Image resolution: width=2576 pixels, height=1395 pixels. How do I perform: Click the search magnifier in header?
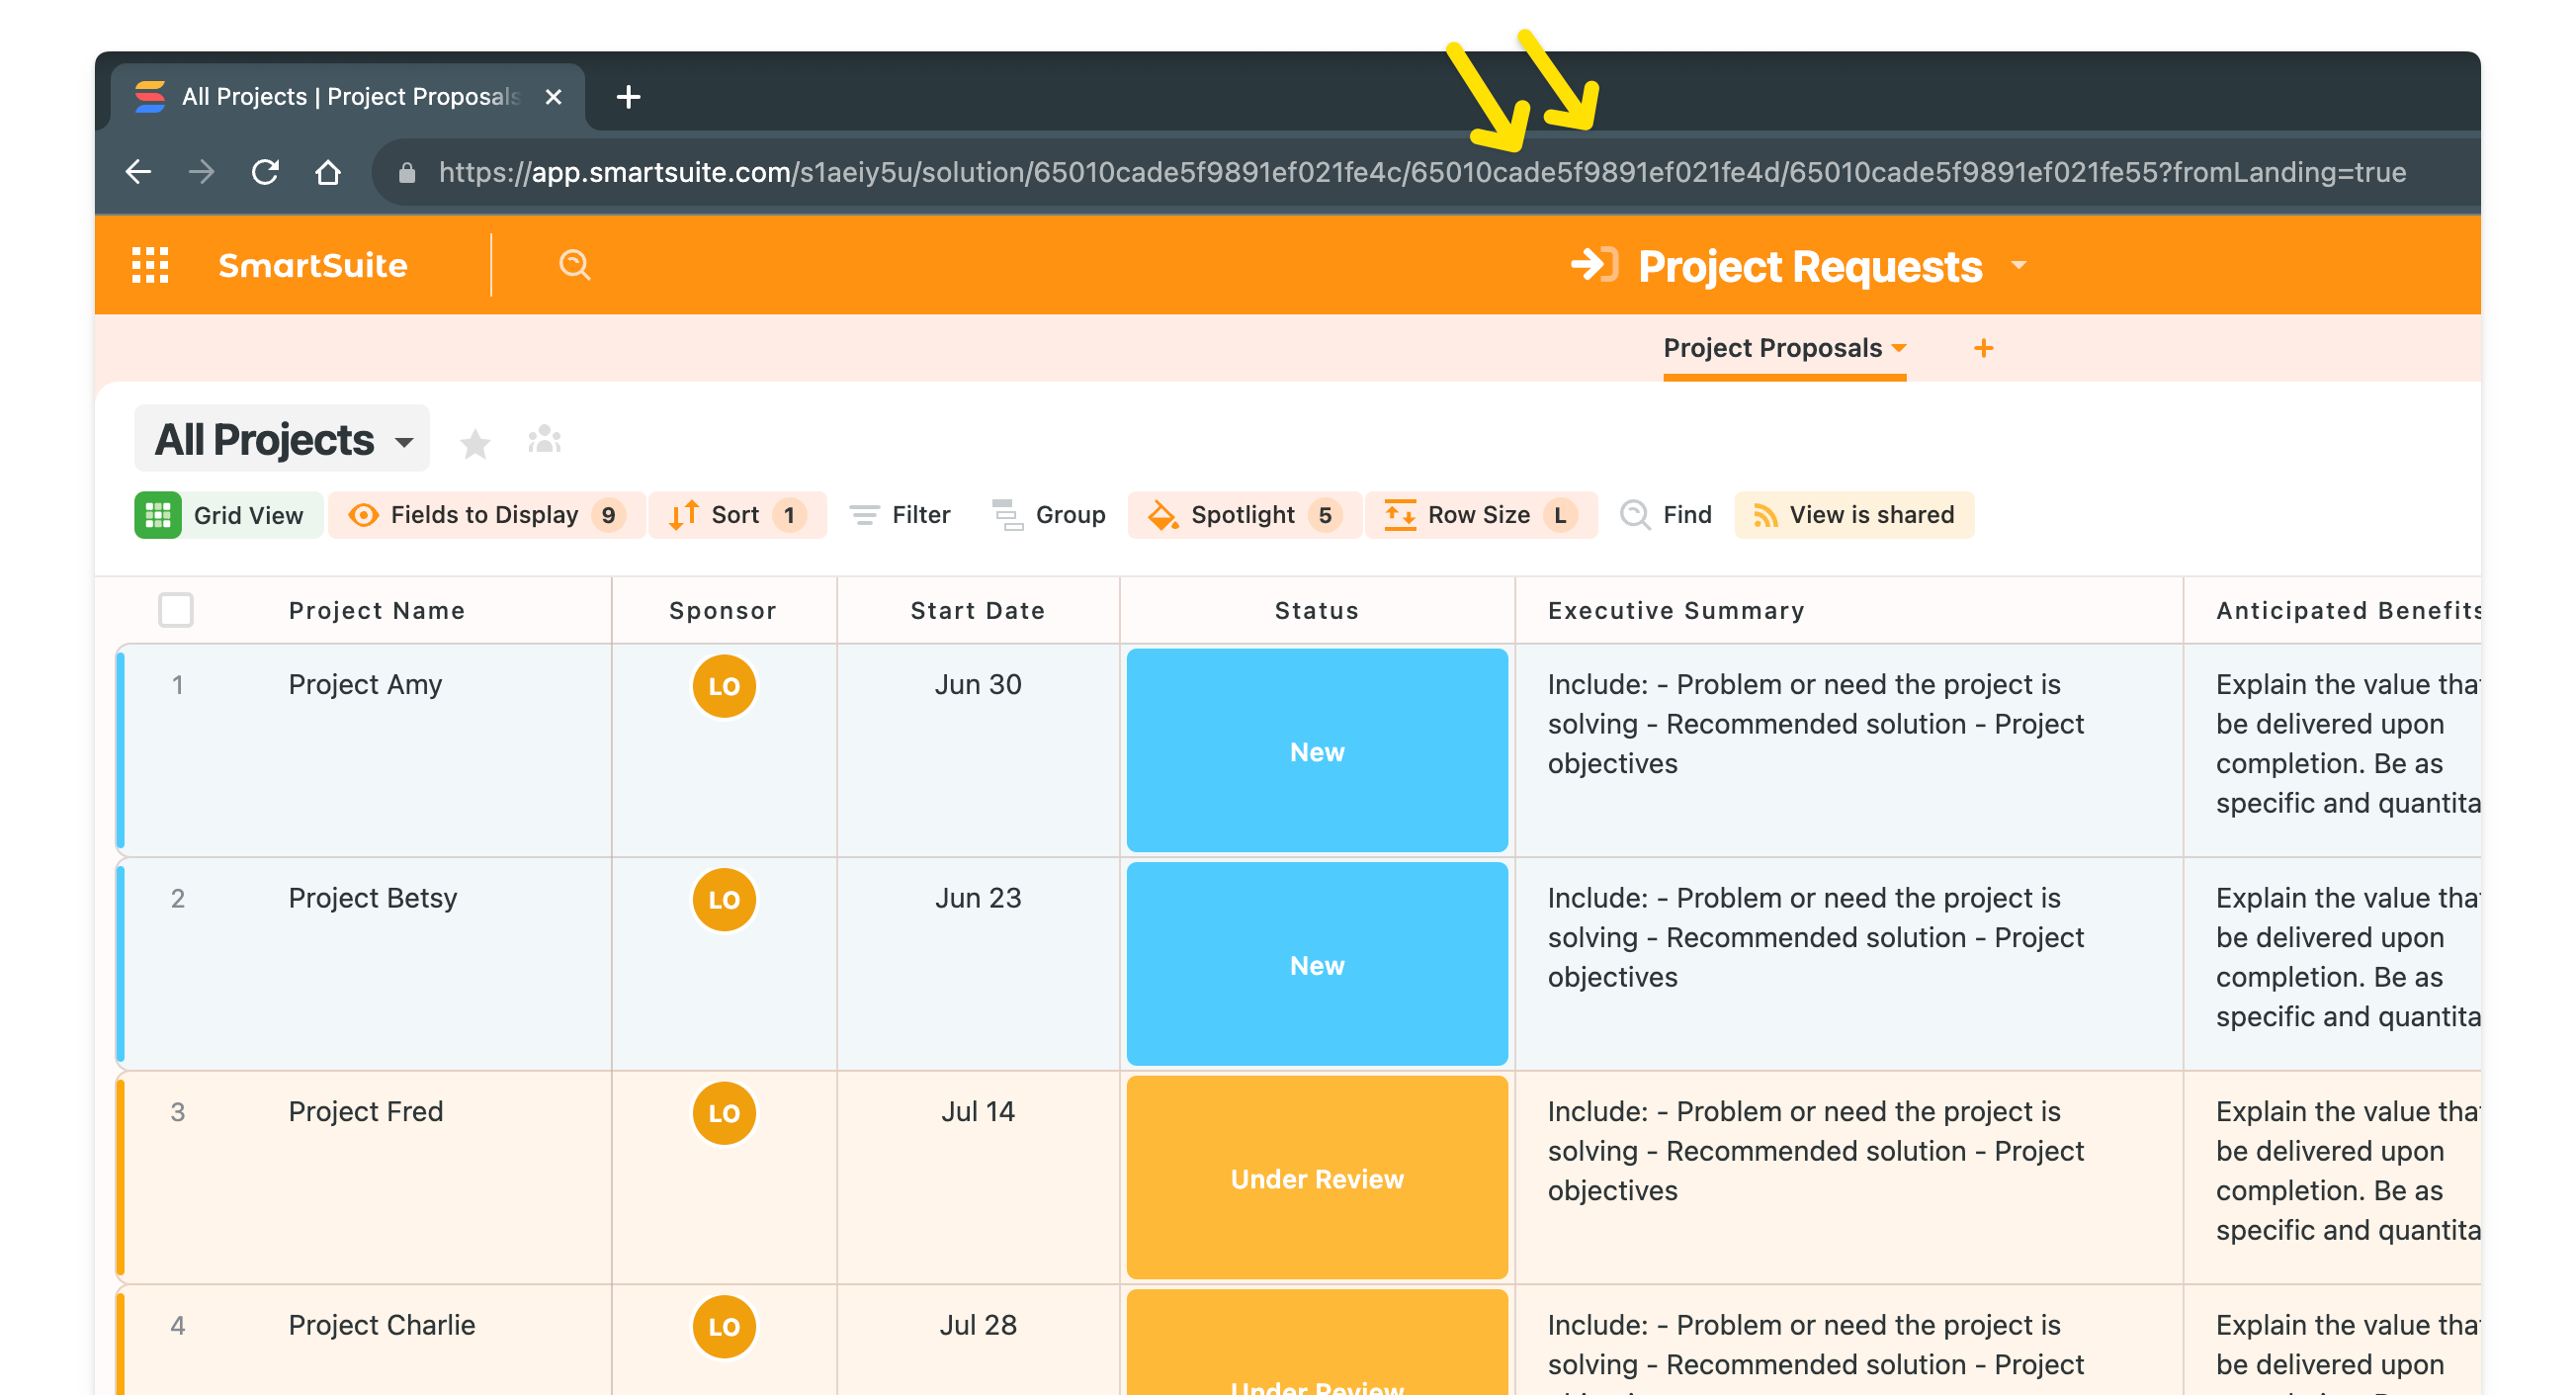[574, 265]
